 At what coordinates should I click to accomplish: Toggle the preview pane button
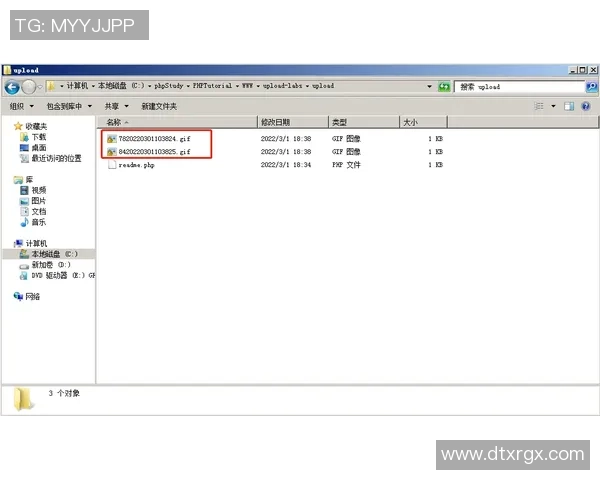click(569, 106)
